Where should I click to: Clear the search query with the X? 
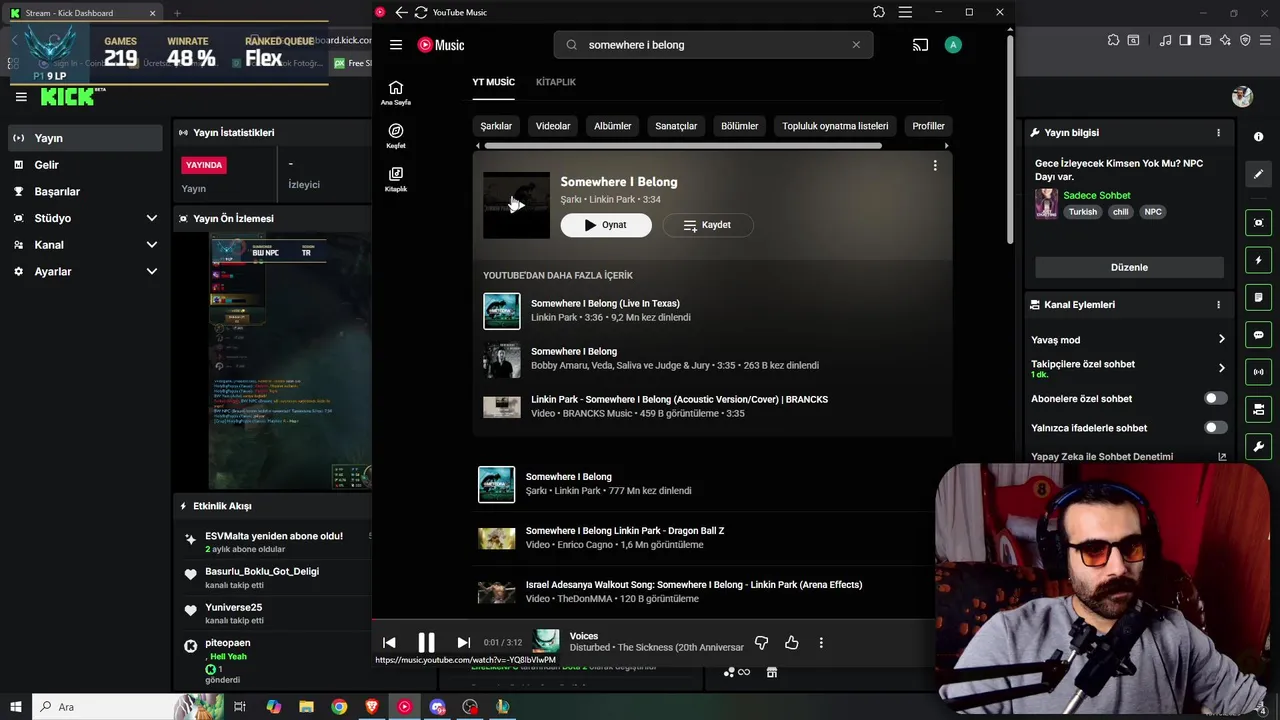[856, 45]
